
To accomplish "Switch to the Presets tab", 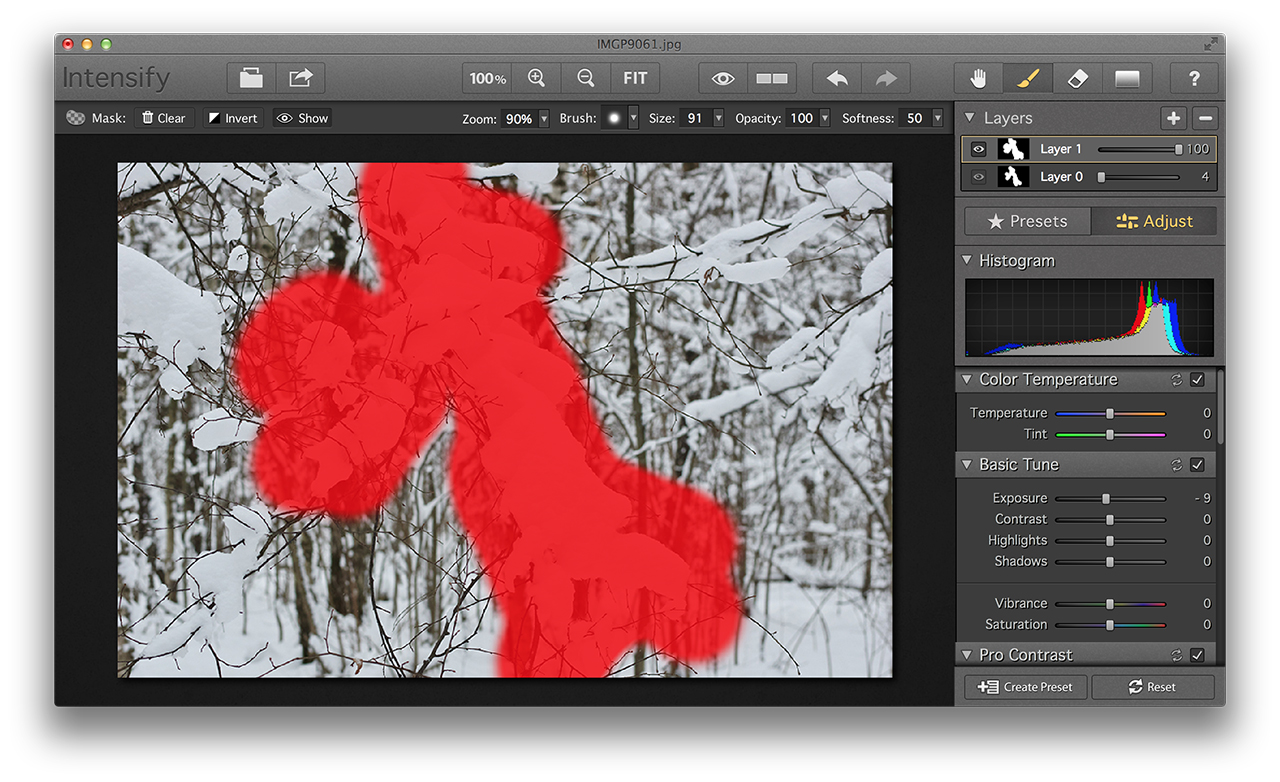I will tap(1027, 221).
